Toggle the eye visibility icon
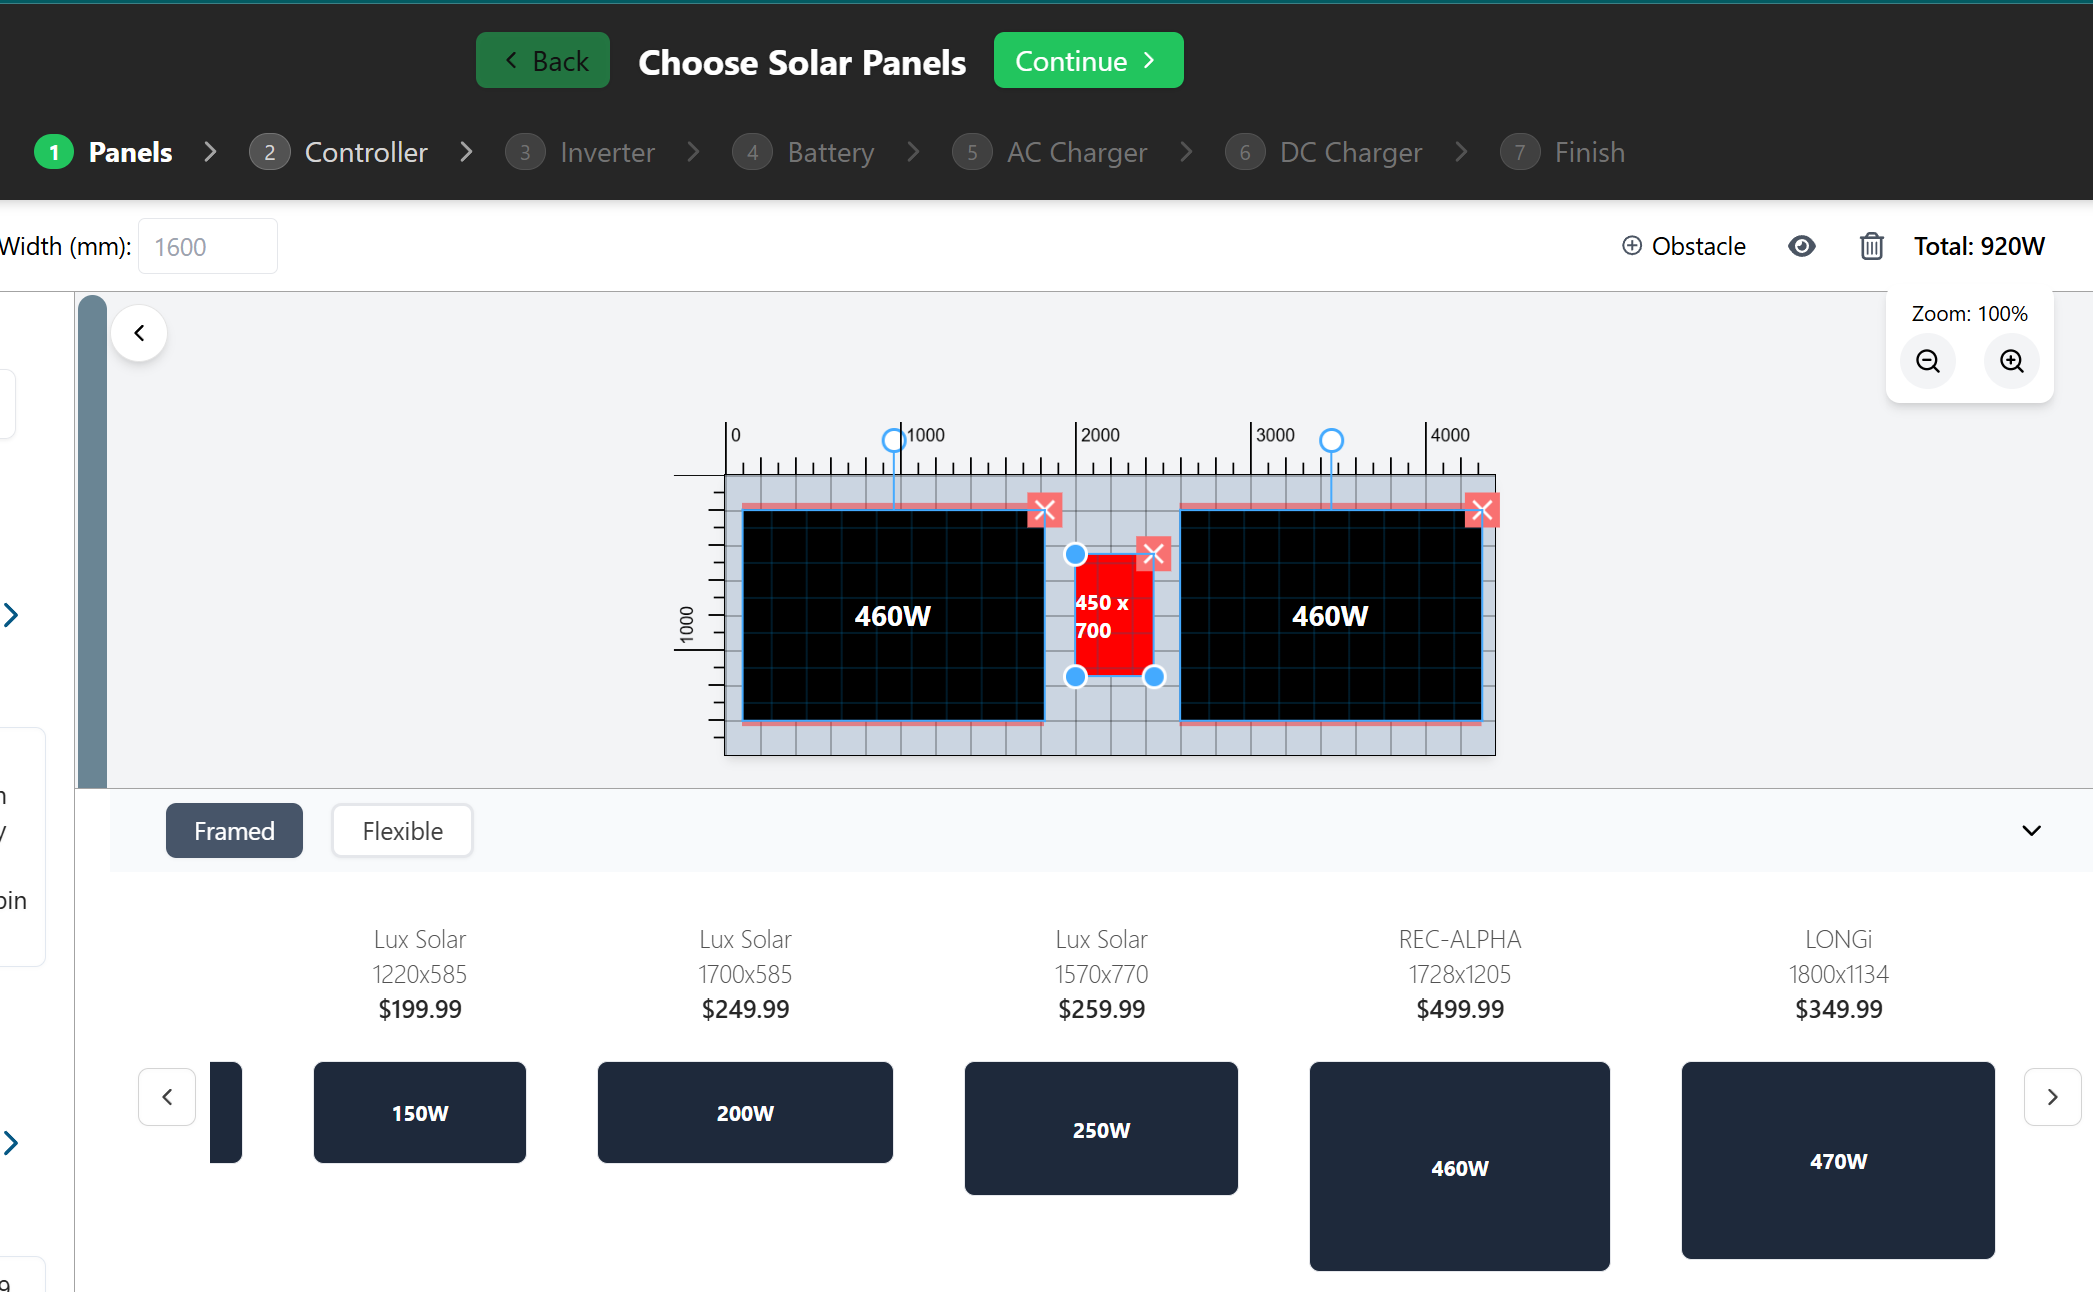 pos(1801,246)
